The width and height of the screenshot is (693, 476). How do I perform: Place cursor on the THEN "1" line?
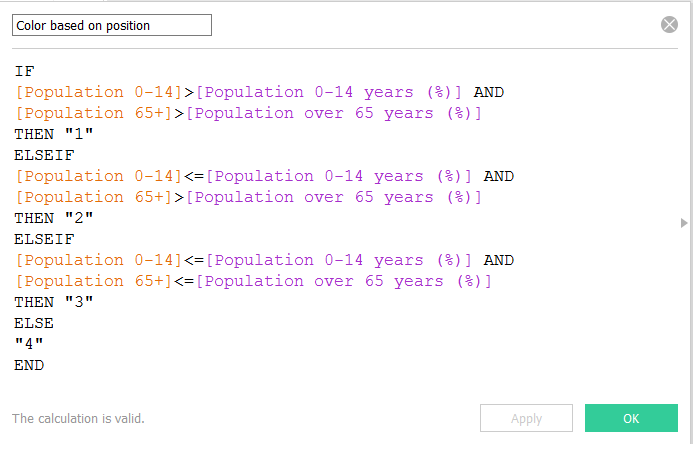[x=53, y=134]
